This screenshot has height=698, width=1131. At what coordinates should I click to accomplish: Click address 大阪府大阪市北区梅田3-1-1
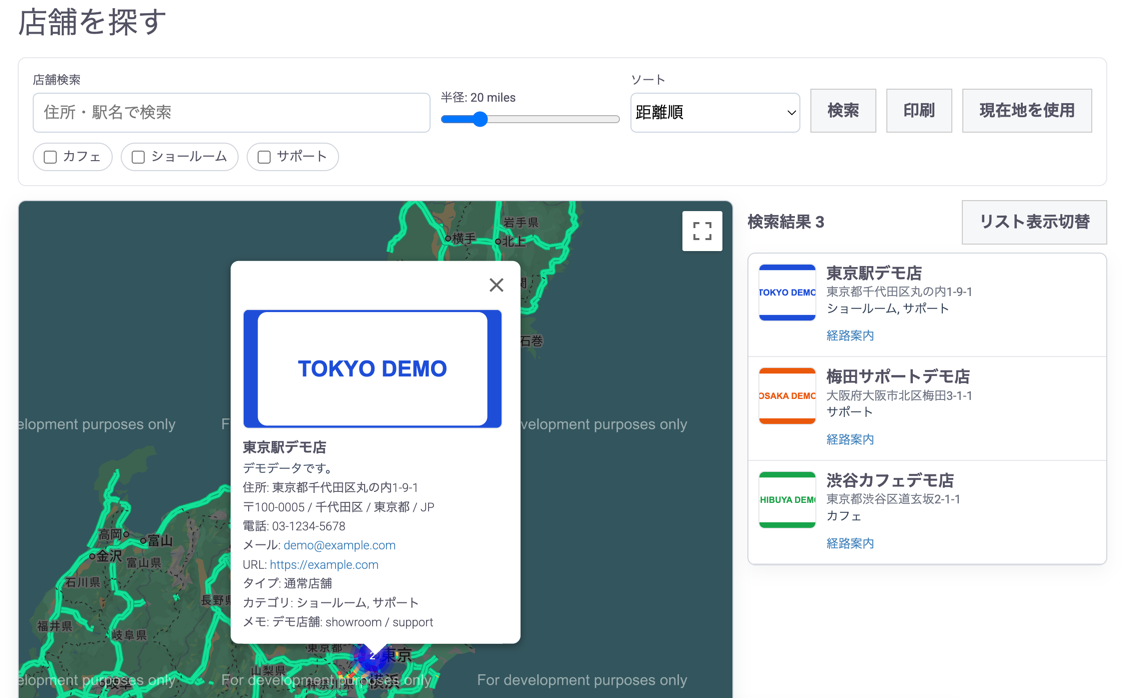coord(899,396)
